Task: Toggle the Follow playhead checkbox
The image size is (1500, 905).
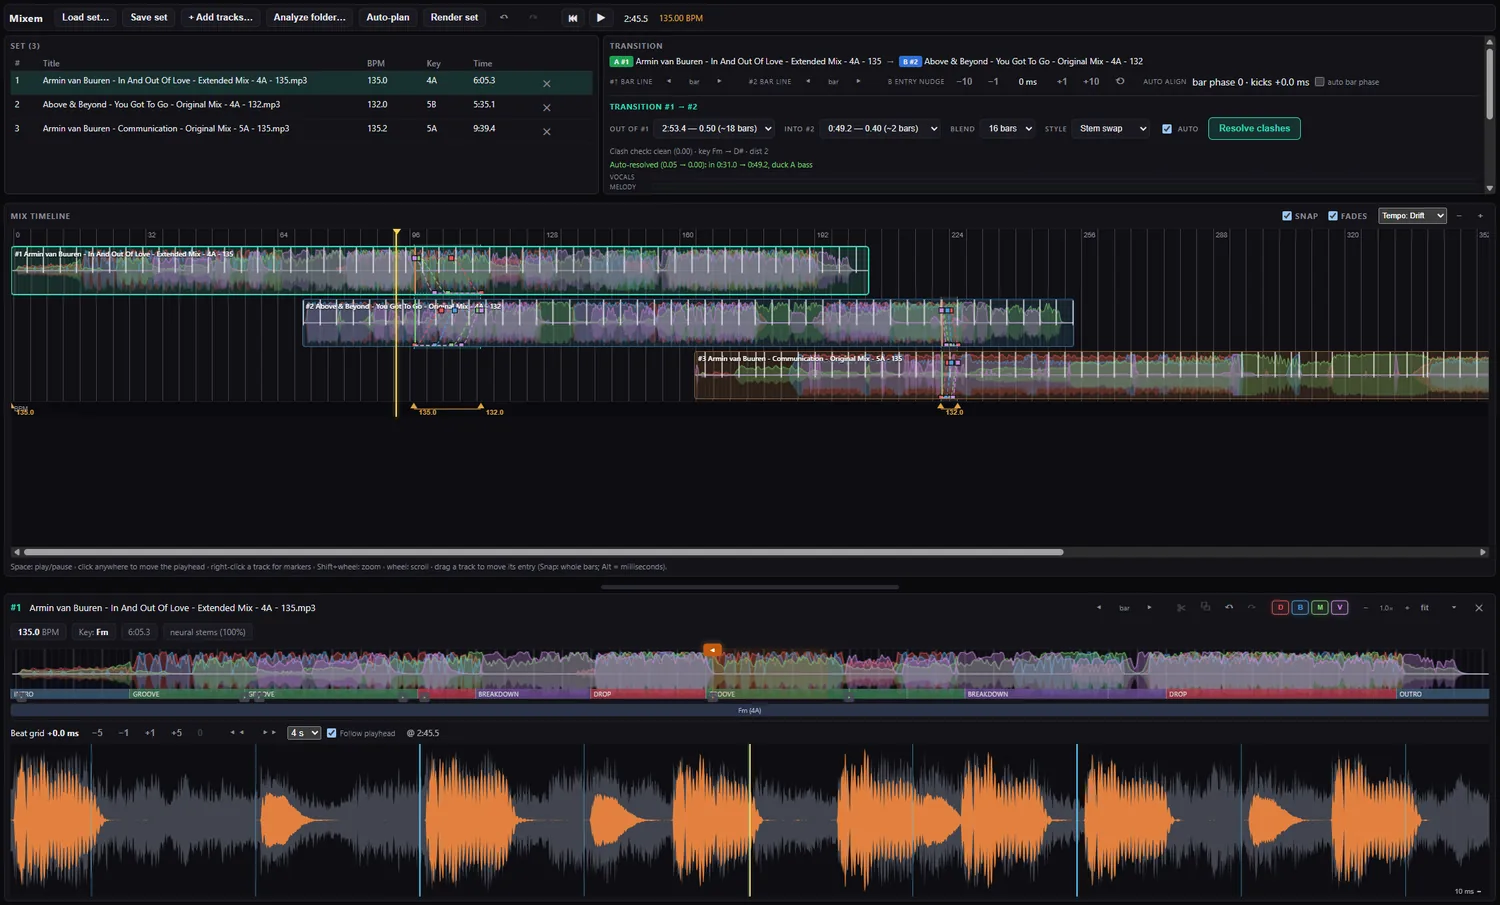Action: (x=332, y=733)
